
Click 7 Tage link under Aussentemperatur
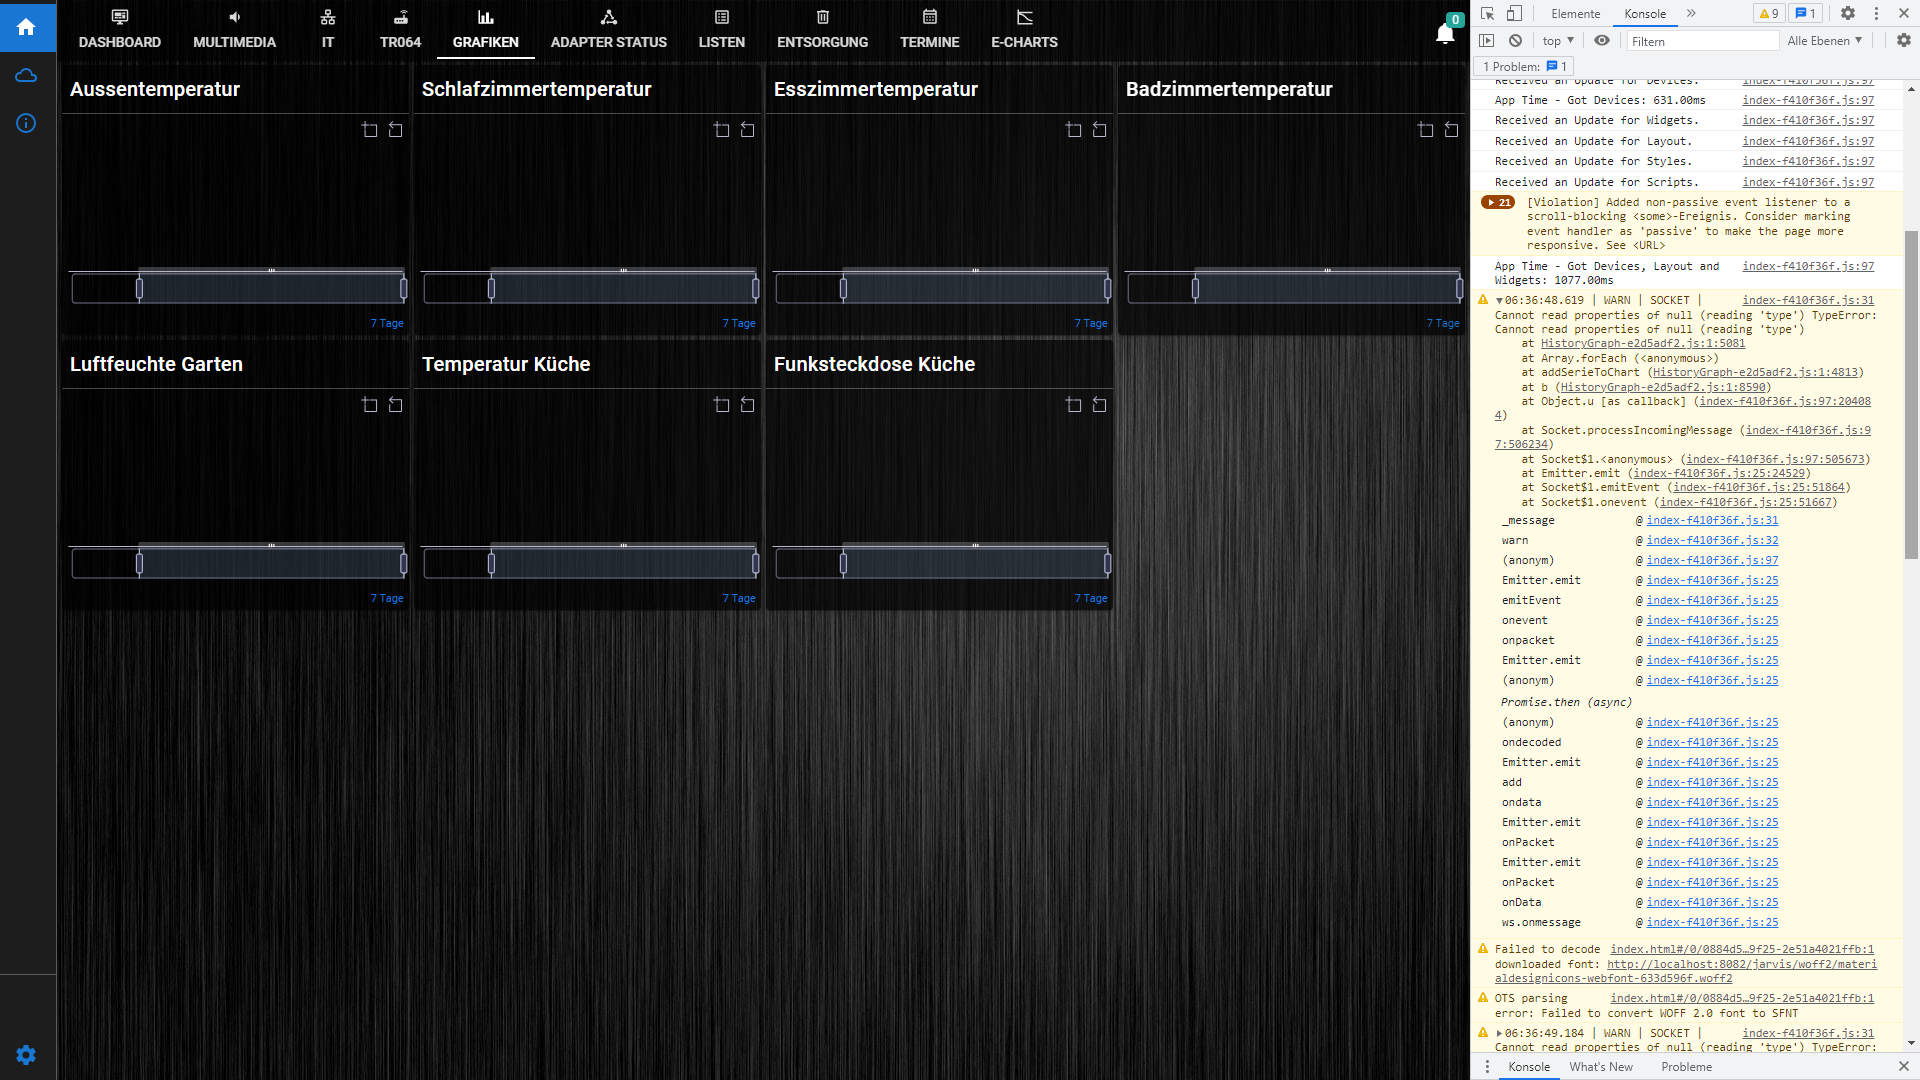click(x=387, y=324)
